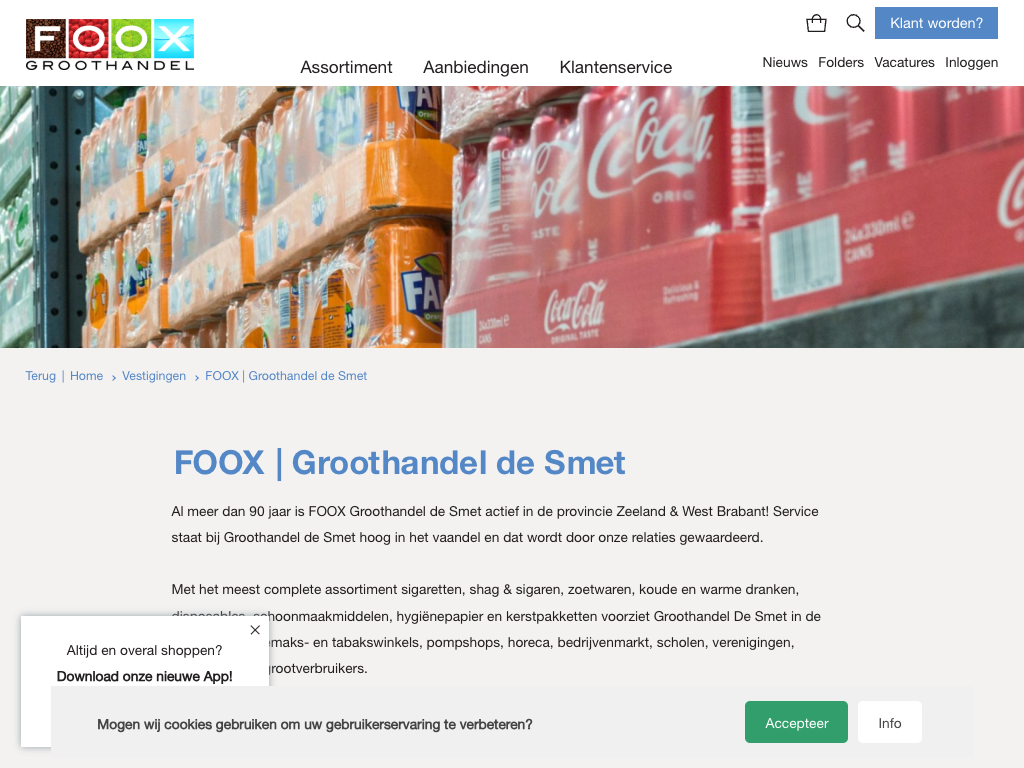Open the Assortiment menu

[346, 67]
